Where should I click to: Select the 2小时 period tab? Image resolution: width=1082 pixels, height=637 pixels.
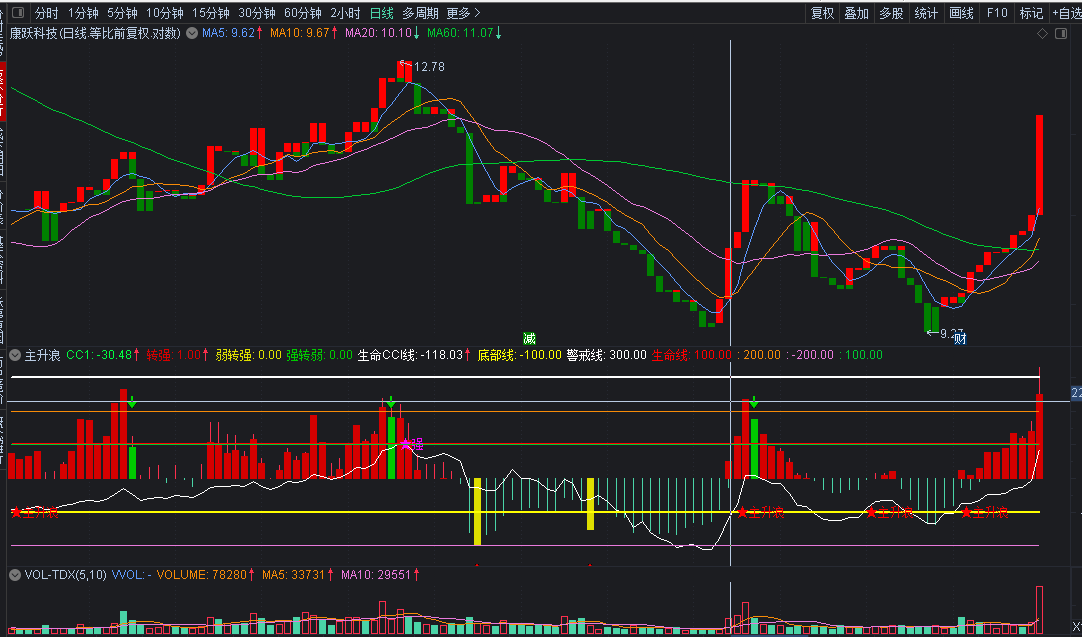click(345, 13)
